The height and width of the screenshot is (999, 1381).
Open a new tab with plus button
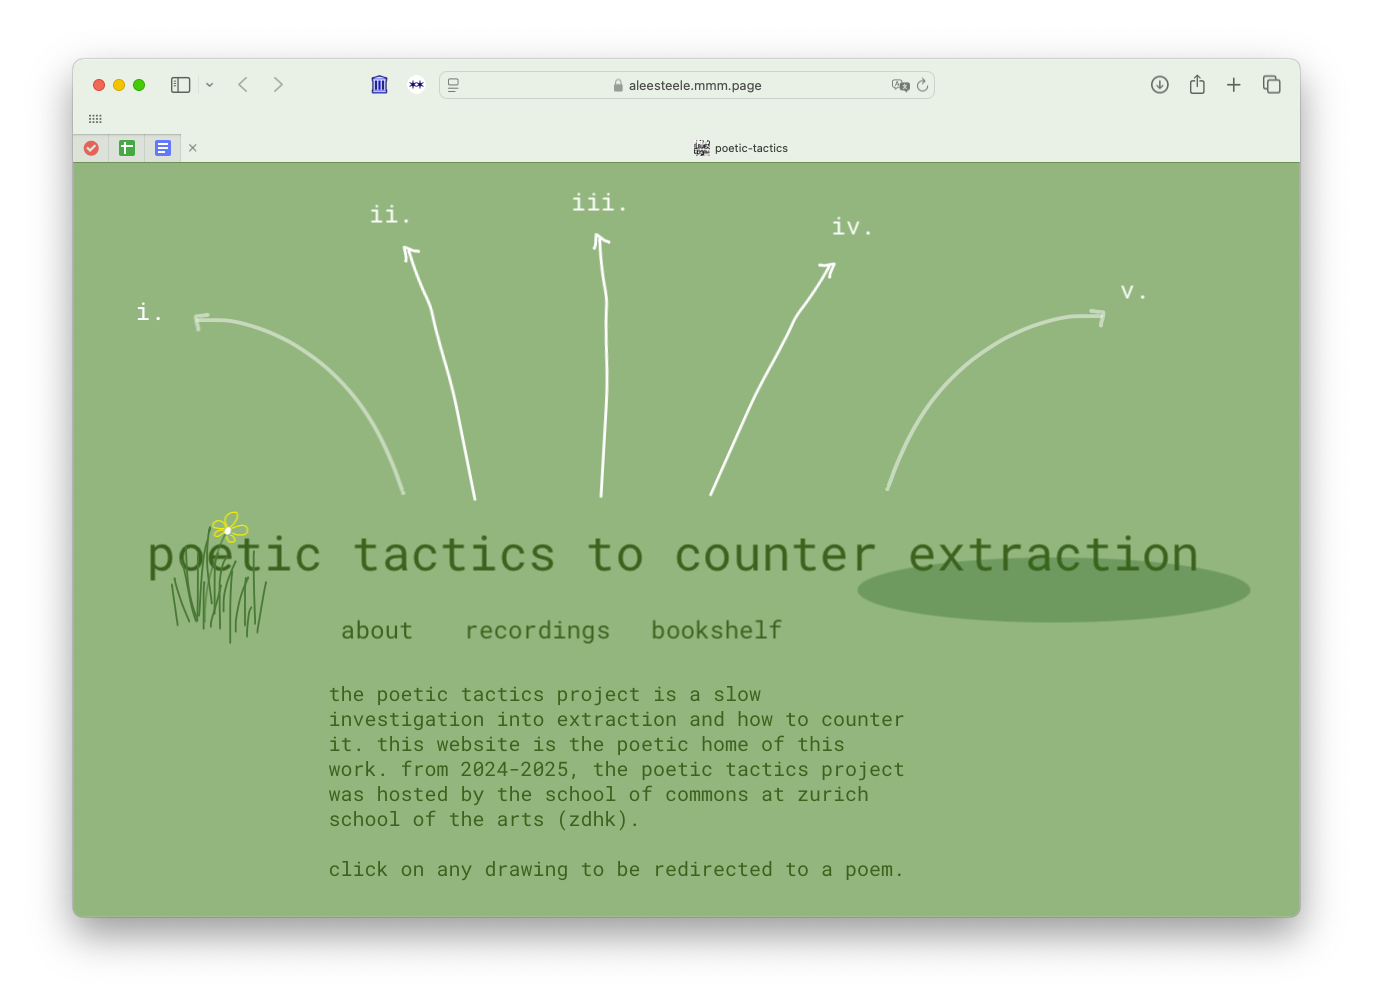1234,85
